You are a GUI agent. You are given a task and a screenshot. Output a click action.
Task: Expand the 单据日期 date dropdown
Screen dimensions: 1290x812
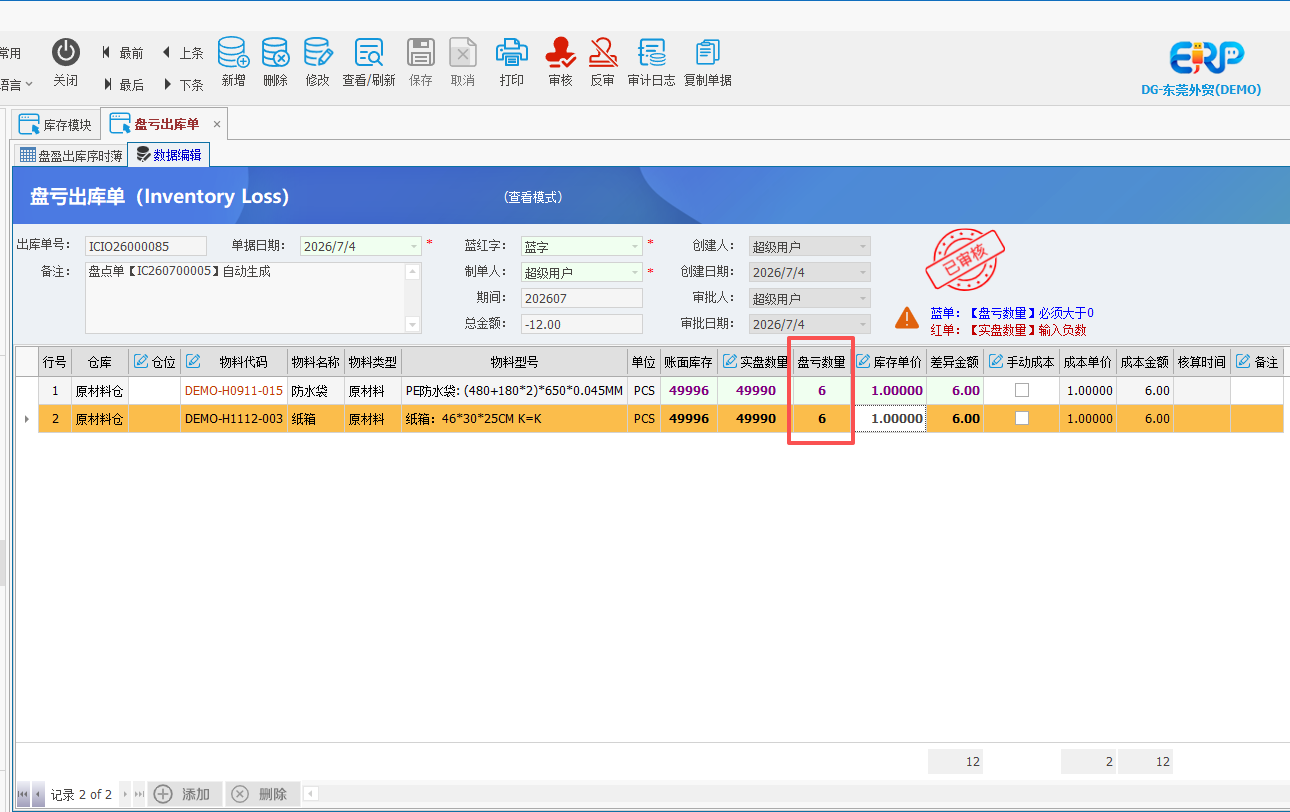[x=414, y=246]
